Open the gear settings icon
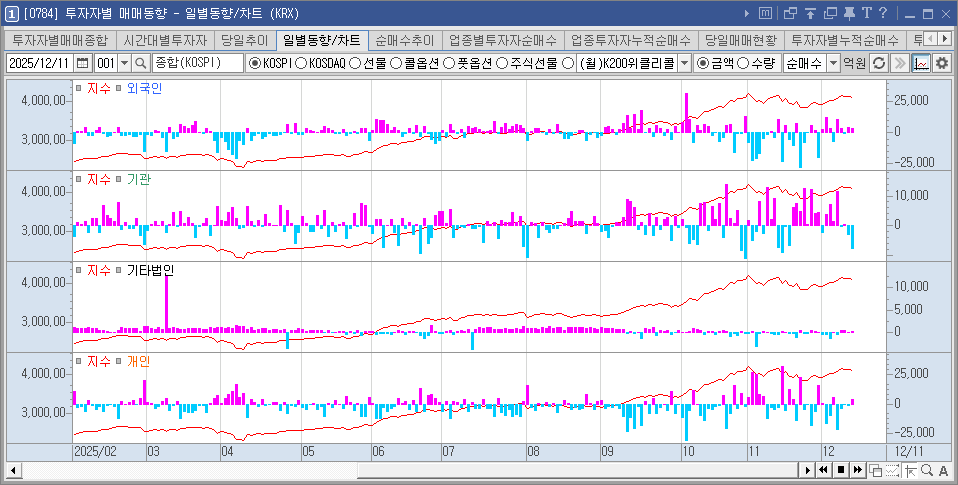 click(x=942, y=63)
